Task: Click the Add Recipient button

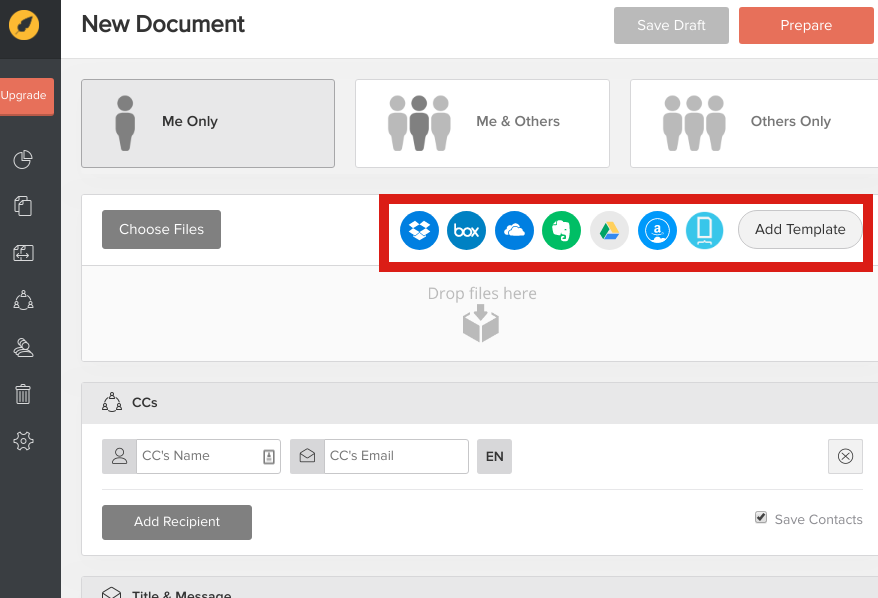Action: coord(177,522)
